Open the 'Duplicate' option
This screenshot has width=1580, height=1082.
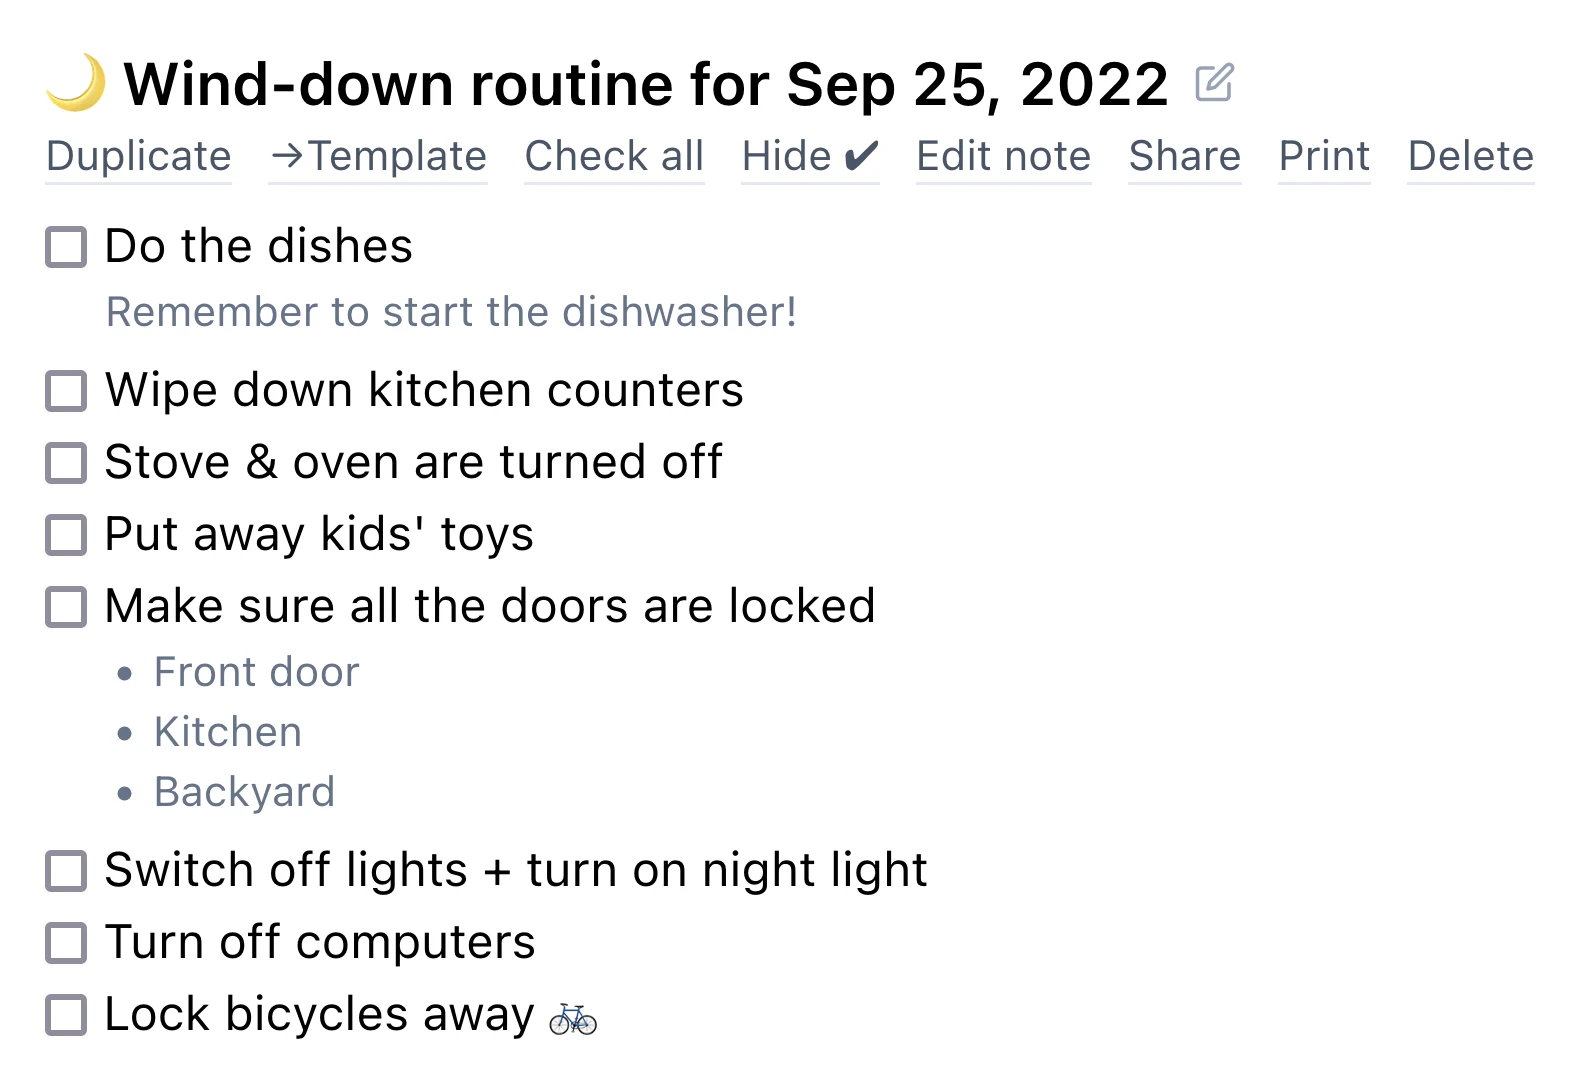[138, 156]
